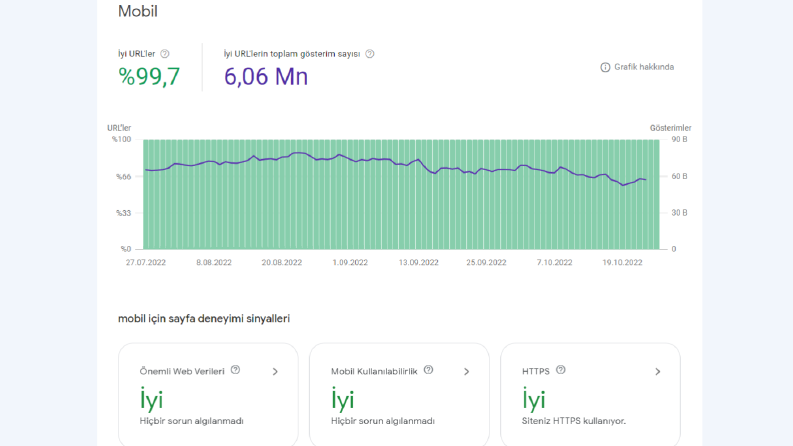Click the 20.08.2022 date on the chart axis

coord(282,262)
